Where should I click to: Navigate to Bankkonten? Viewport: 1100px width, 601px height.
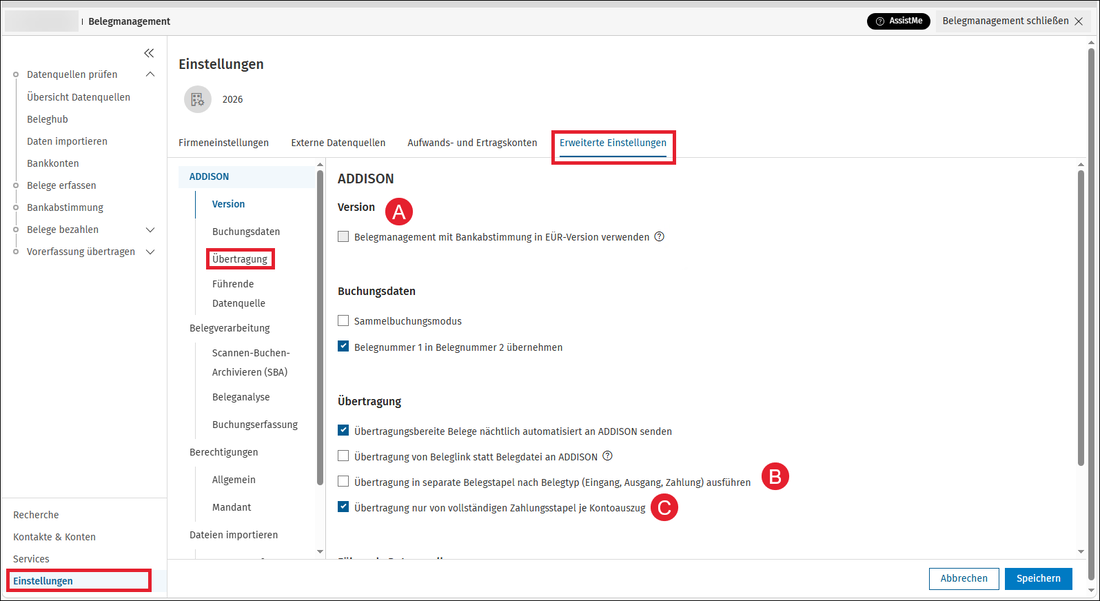(x=53, y=163)
